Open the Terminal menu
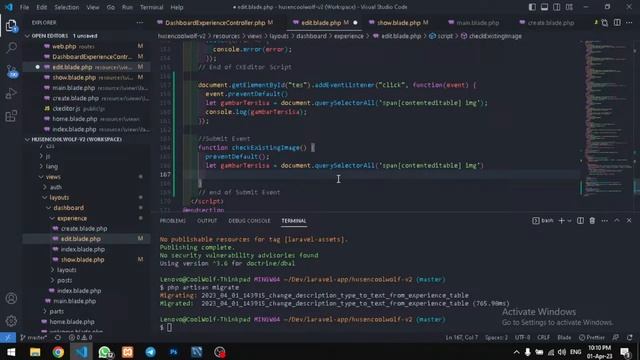This screenshot has width=640, height=360. 151,7
